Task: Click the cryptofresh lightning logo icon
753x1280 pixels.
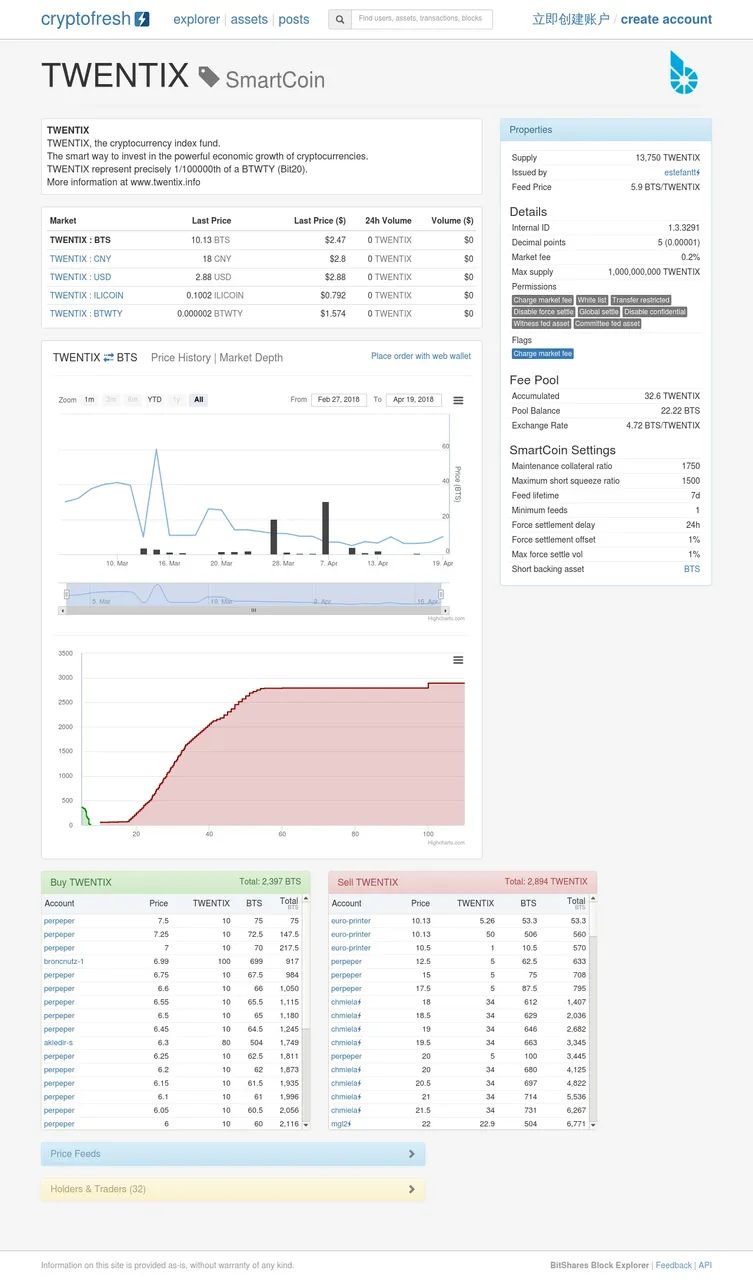Action: pyautogui.click(x=142, y=19)
